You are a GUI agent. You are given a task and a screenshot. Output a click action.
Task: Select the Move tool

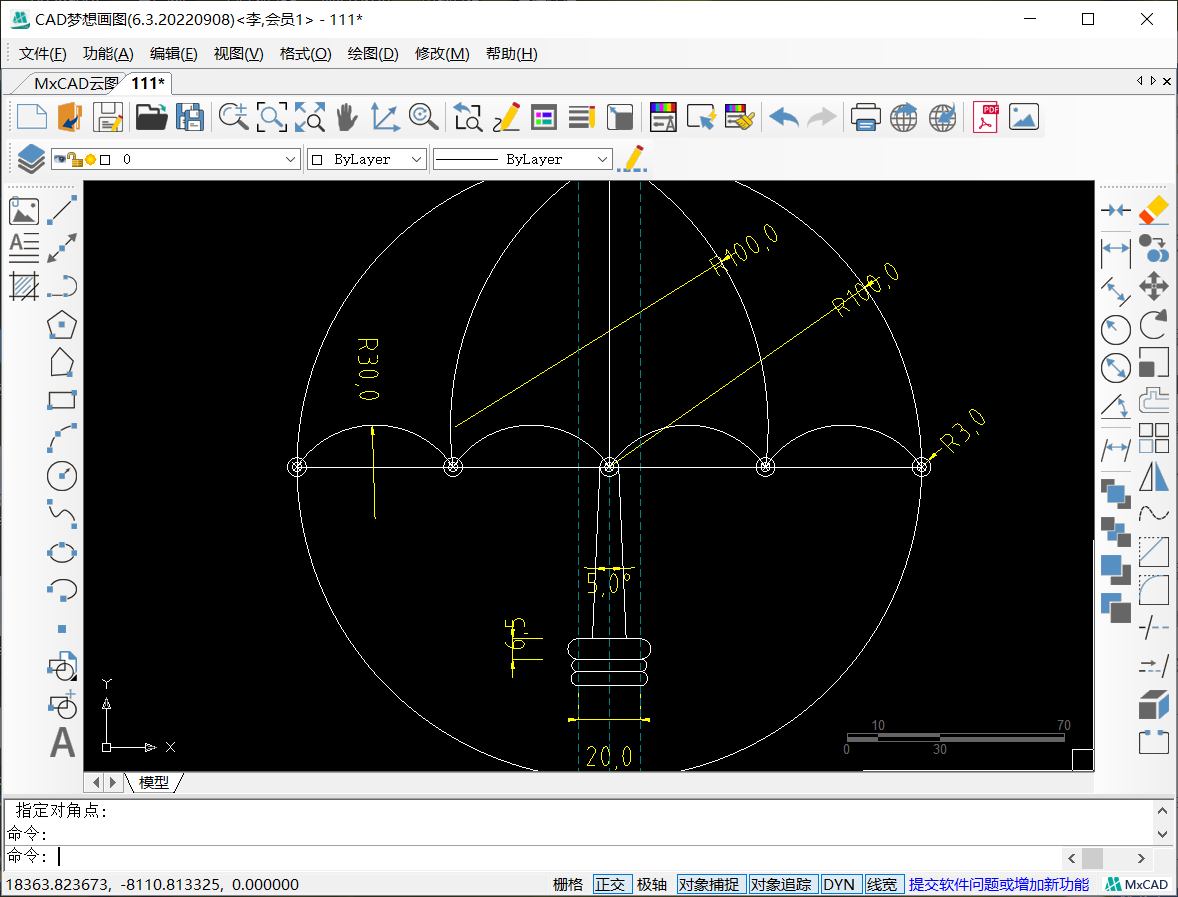tap(1154, 286)
